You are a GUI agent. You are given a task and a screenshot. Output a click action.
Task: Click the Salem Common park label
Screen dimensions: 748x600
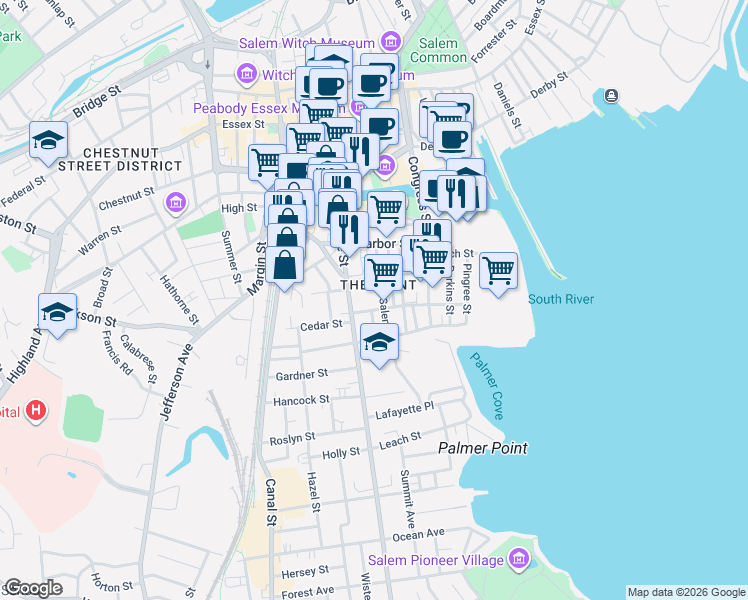[438, 50]
